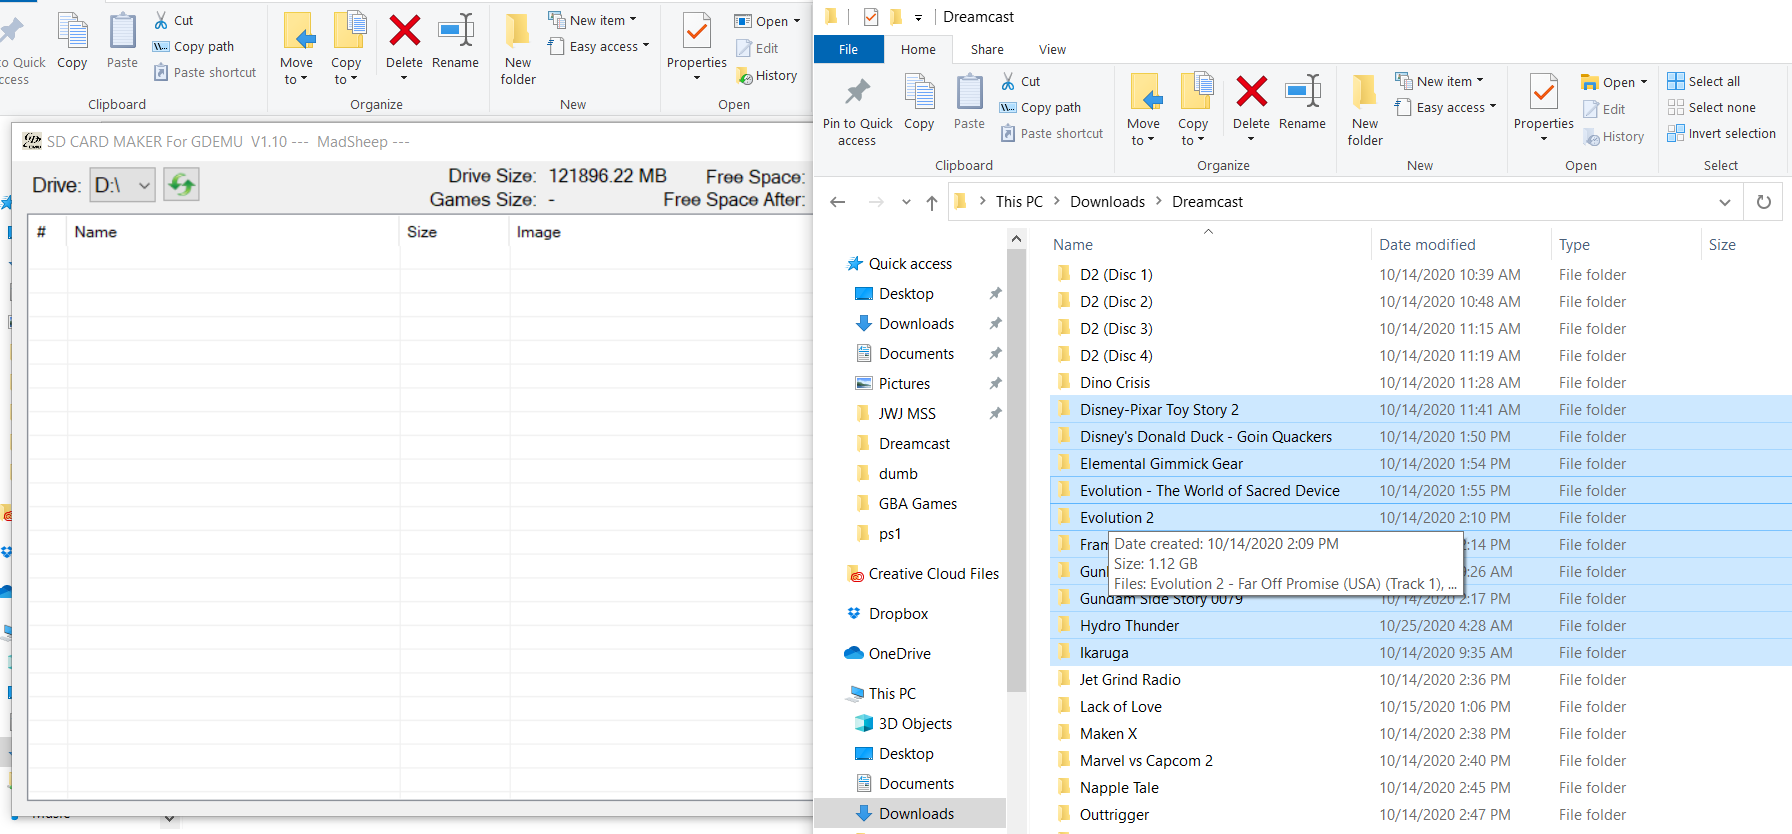Screen dimensions: 1792x834
Task: Click Select none in the ribbon
Action: [x=1712, y=107]
